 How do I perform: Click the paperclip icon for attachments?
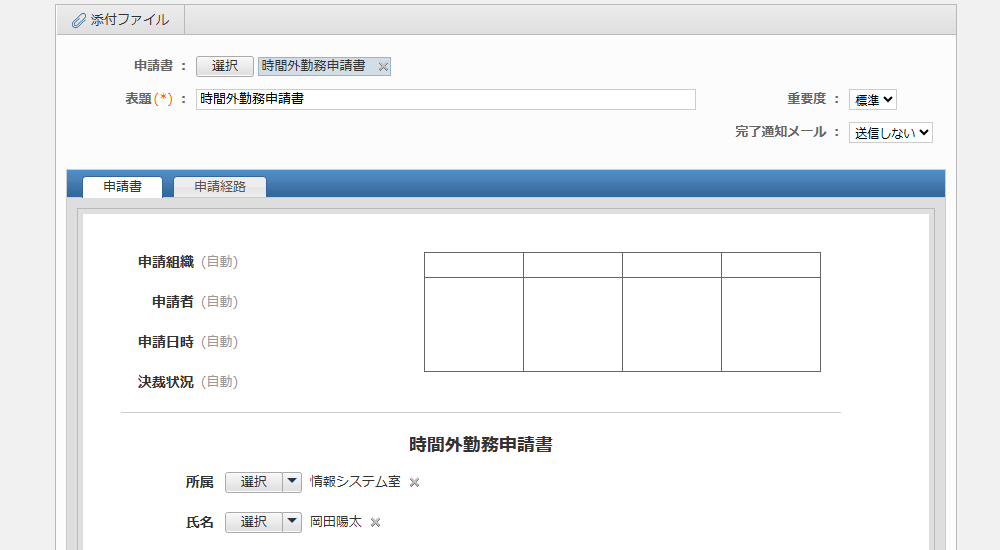[x=79, y=20]
